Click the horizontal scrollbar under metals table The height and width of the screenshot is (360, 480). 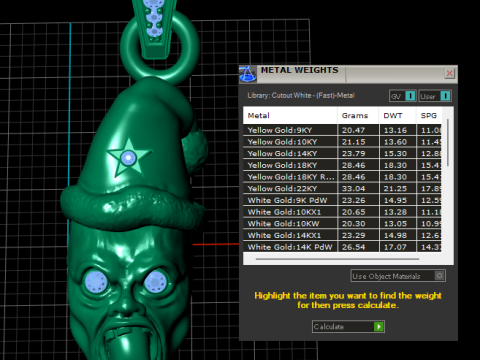click(x=337, y=259)
